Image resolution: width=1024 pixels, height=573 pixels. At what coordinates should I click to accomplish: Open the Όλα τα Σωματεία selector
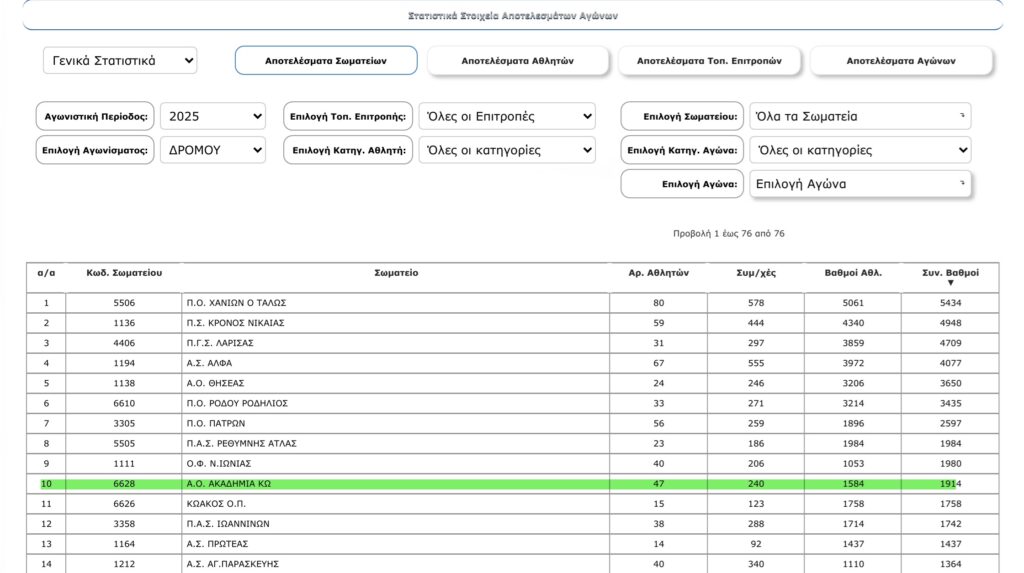(x=859, y=117)
